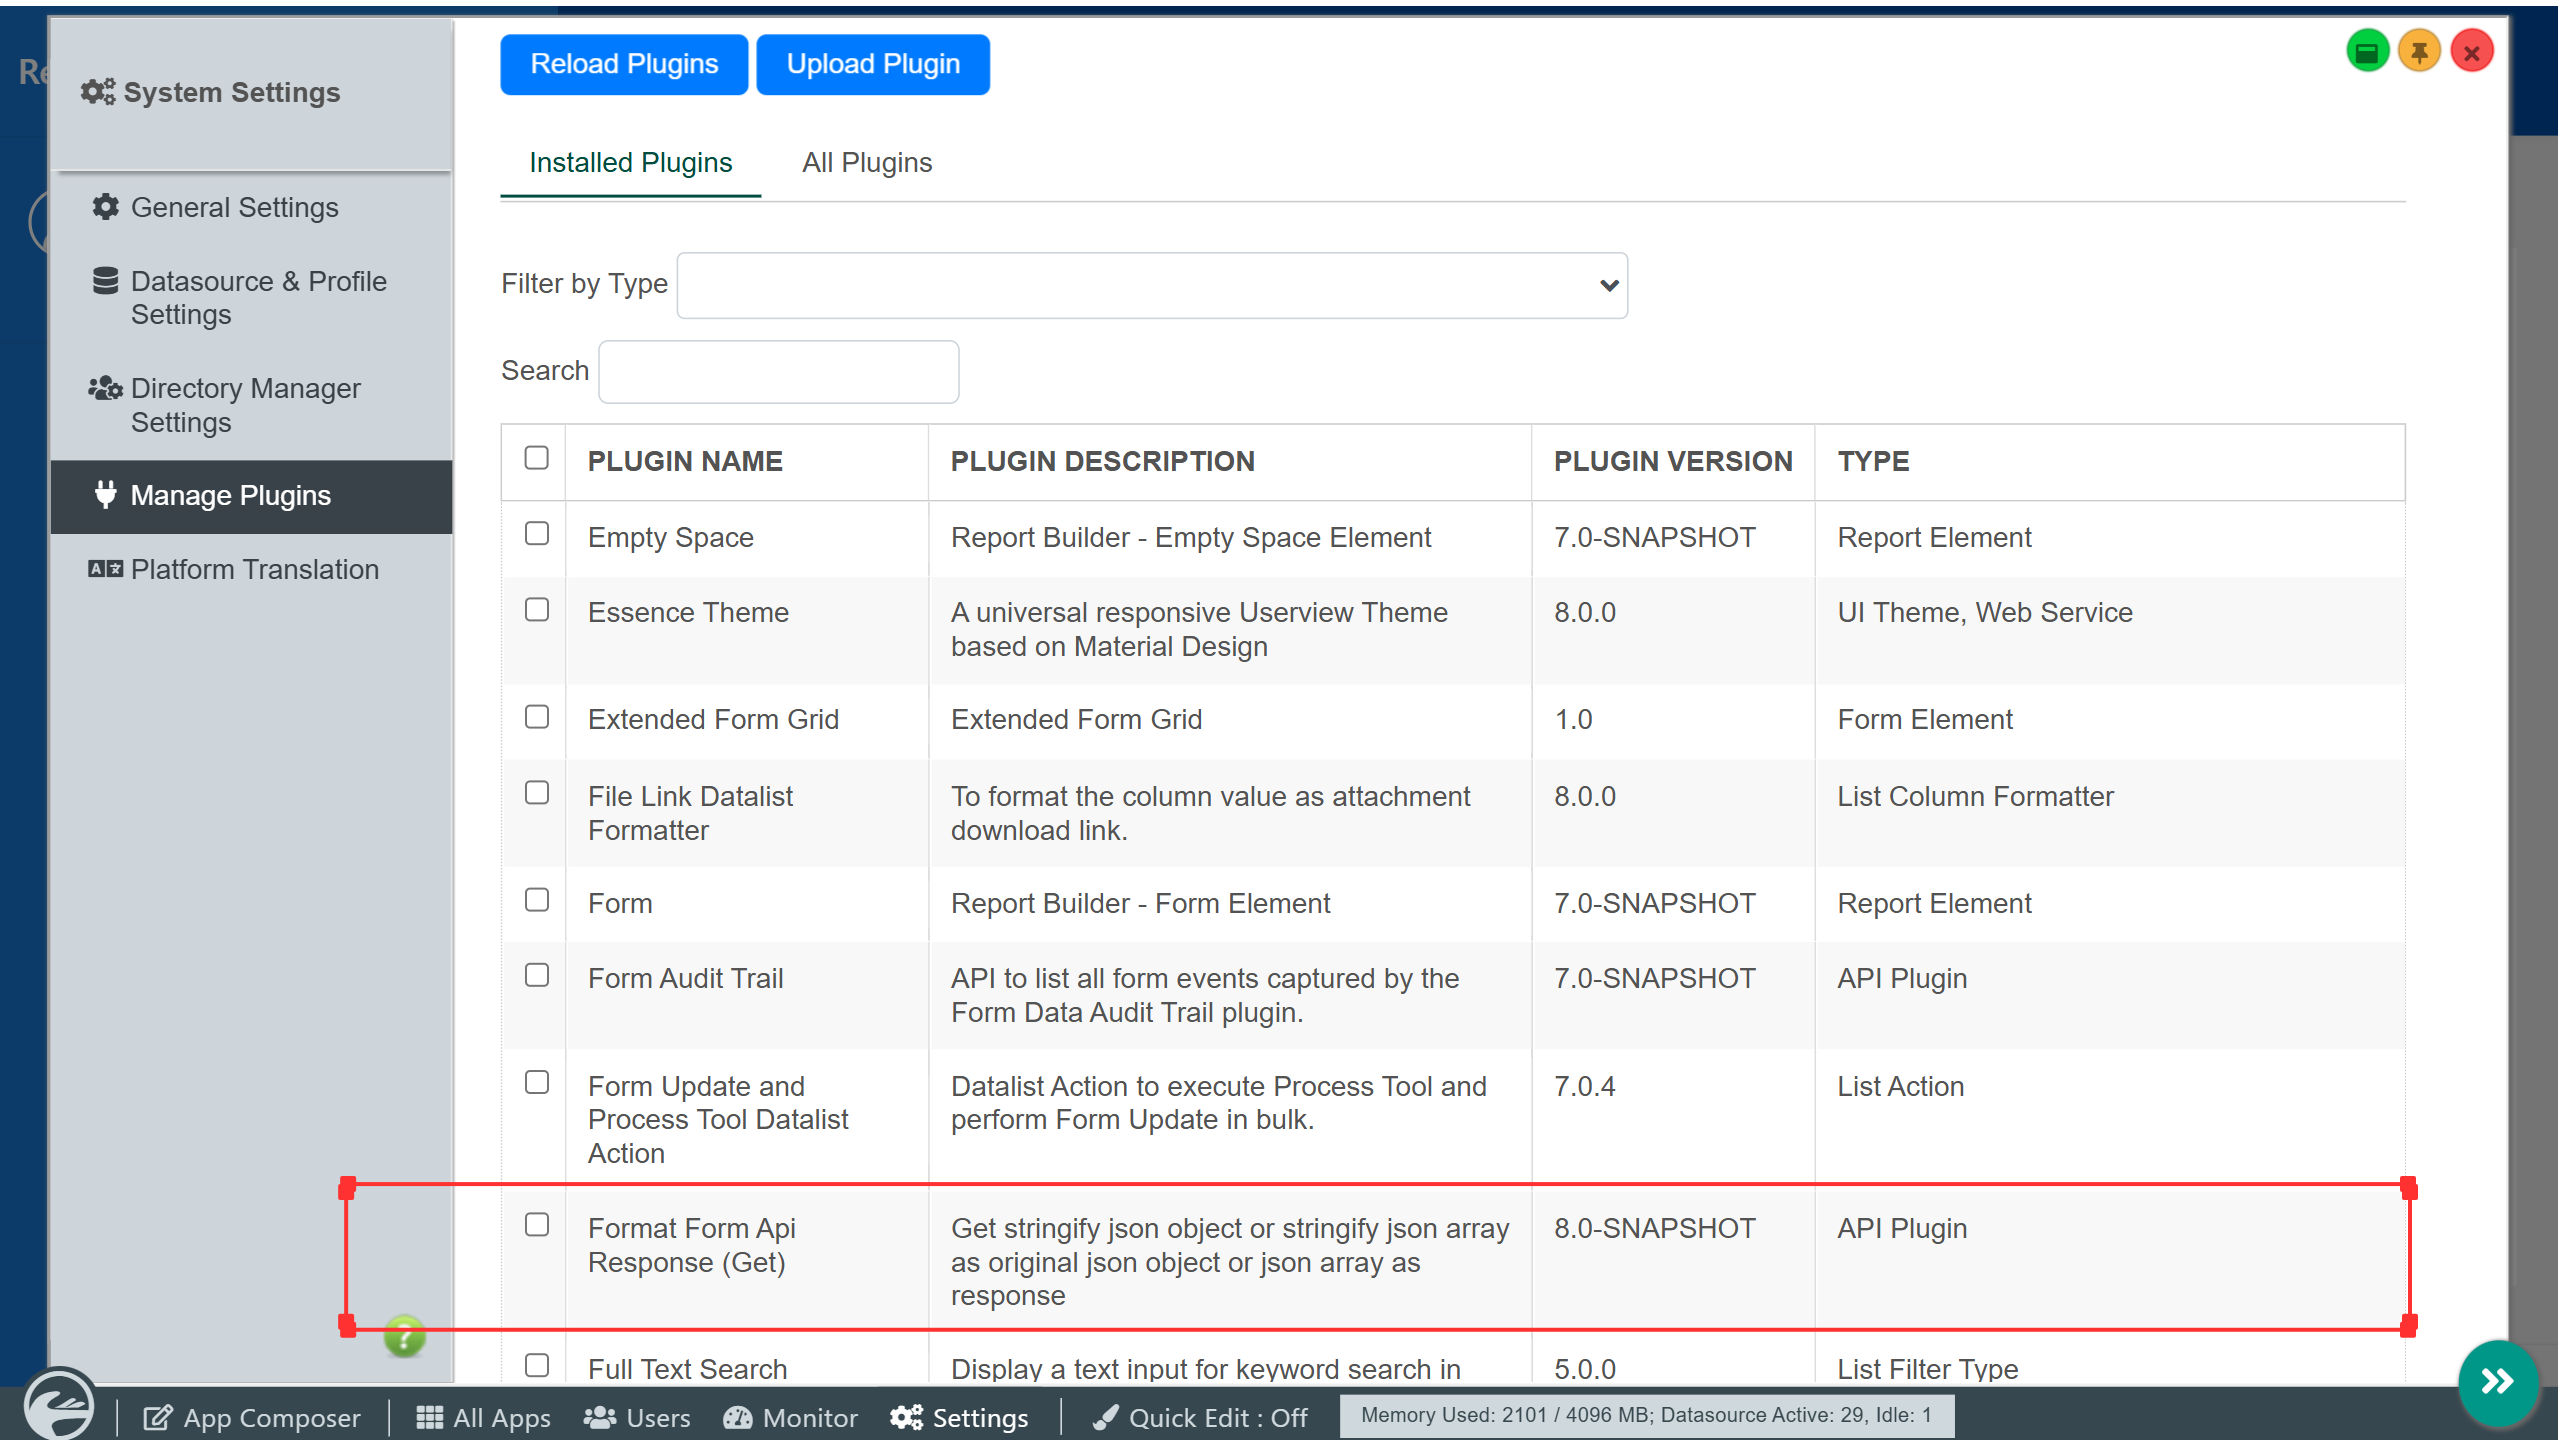Switch to the All Plugins tab

(x=866, y=163)
